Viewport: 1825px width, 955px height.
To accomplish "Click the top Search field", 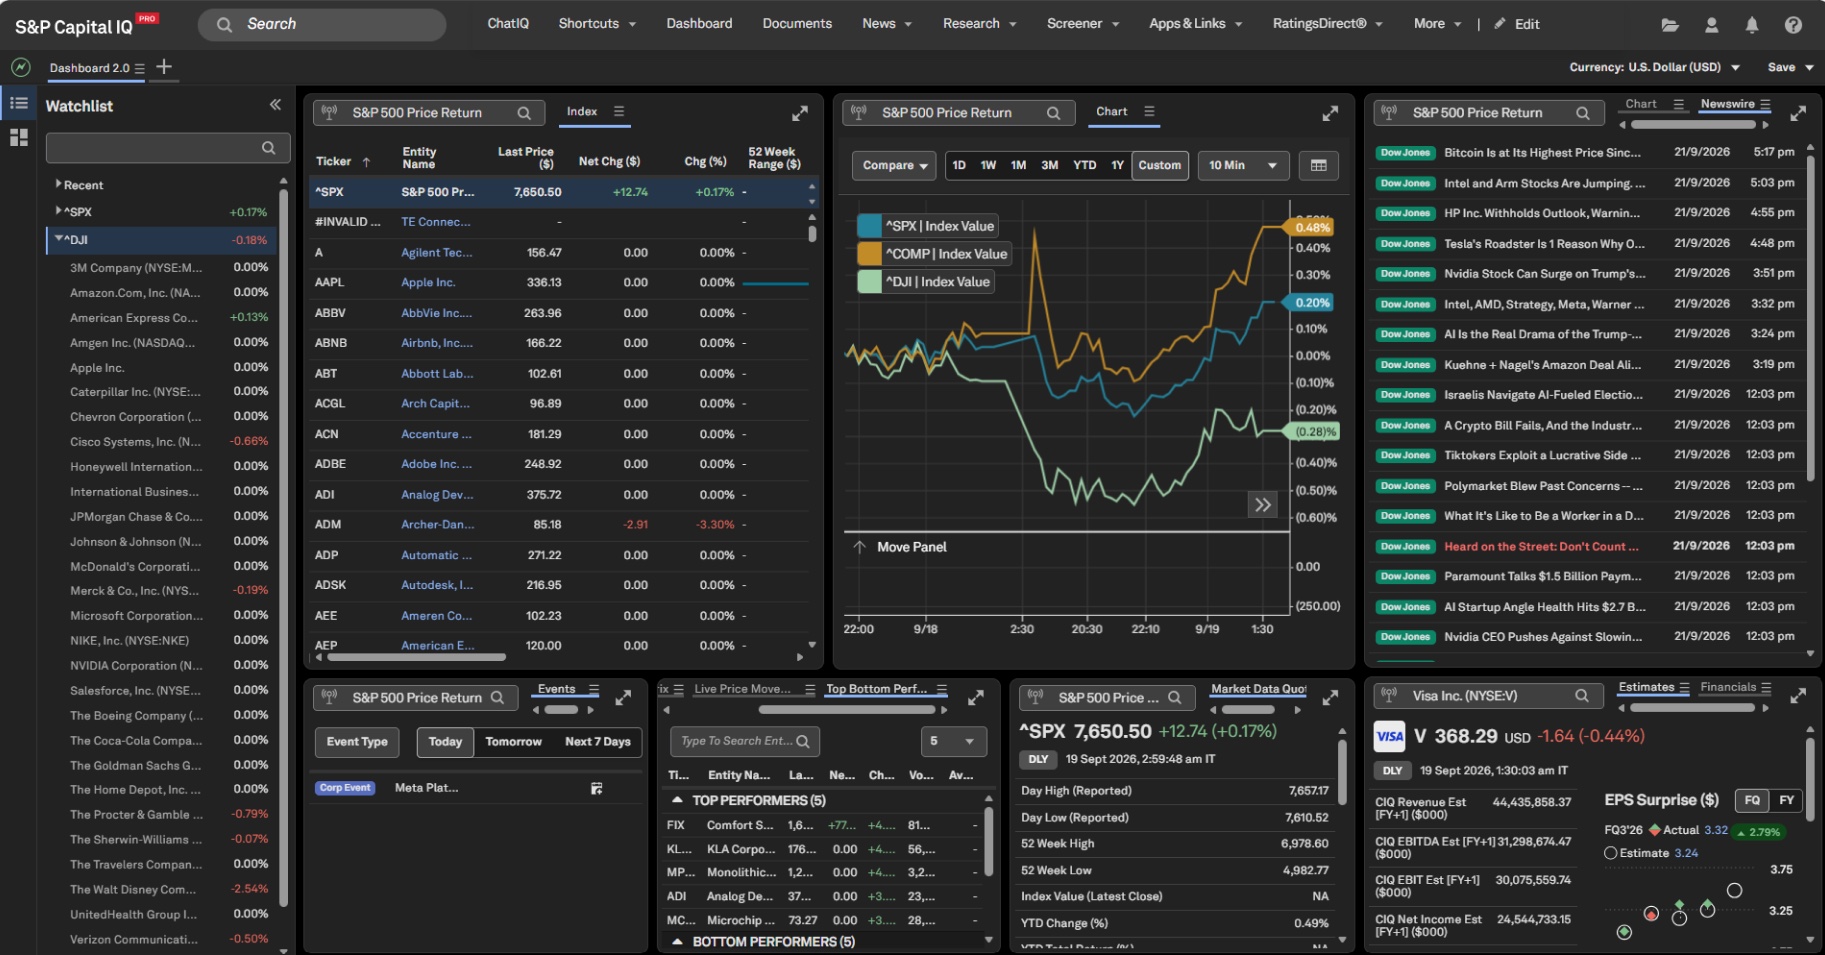I will [x=322, y=24].
